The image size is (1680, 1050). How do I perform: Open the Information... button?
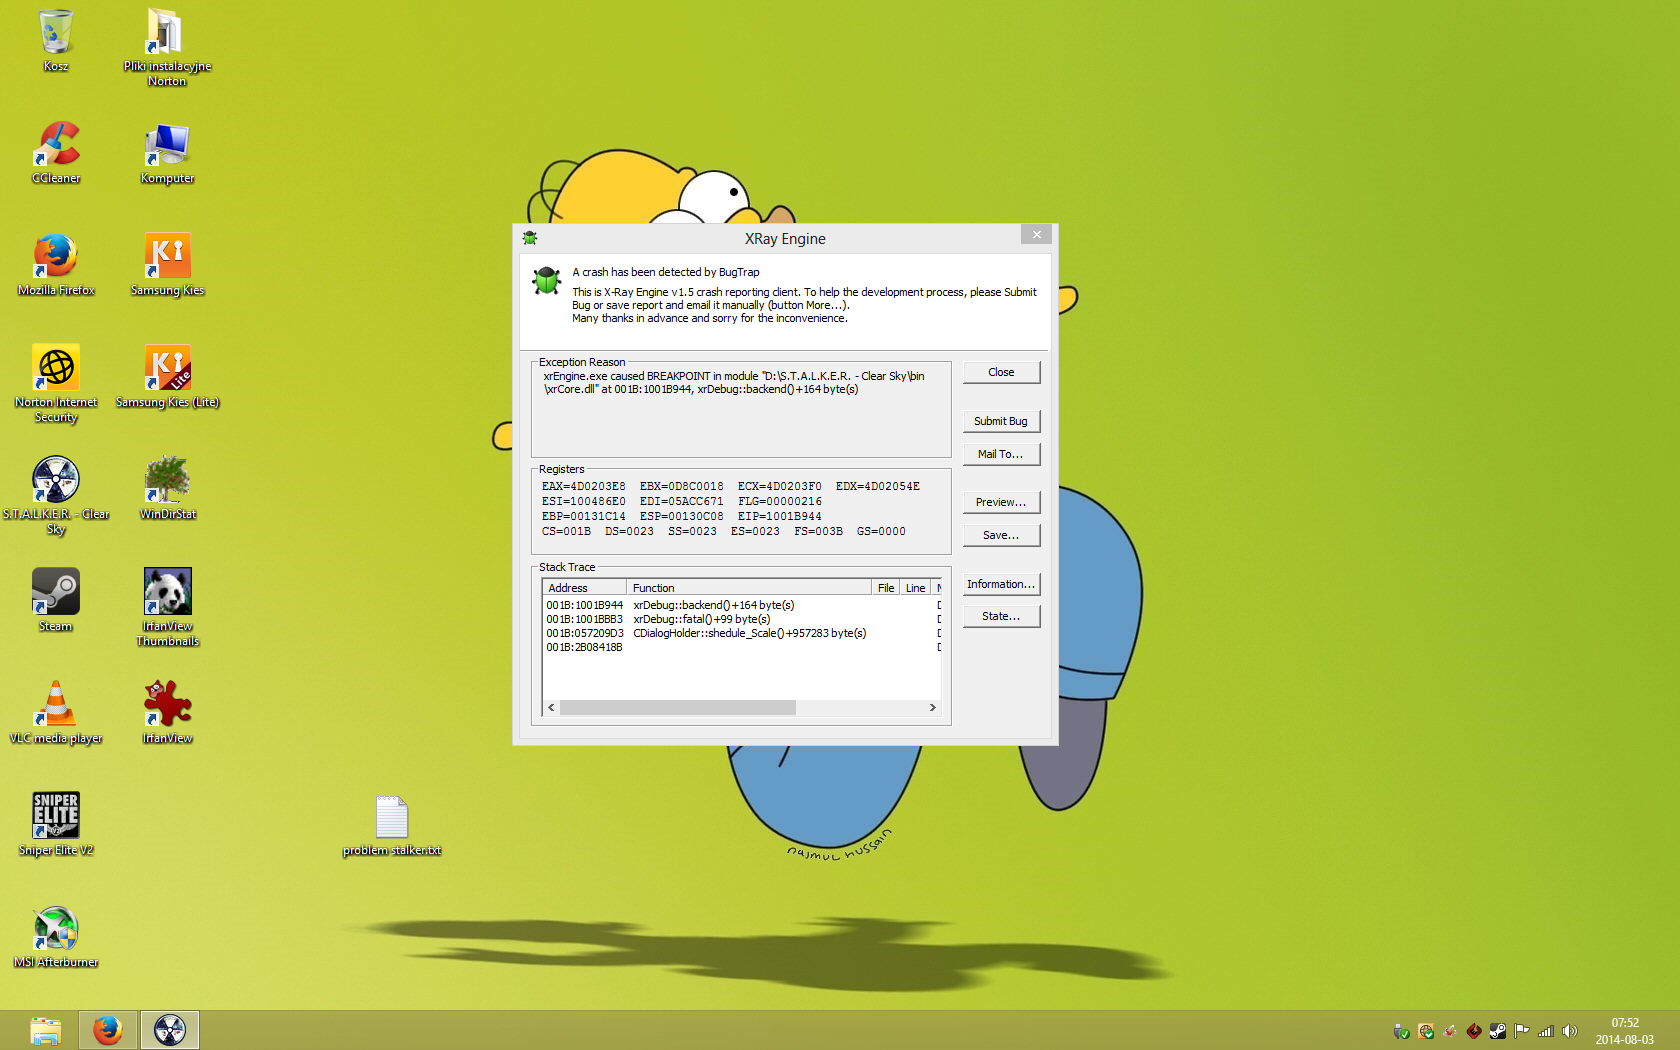point(1001,584)
